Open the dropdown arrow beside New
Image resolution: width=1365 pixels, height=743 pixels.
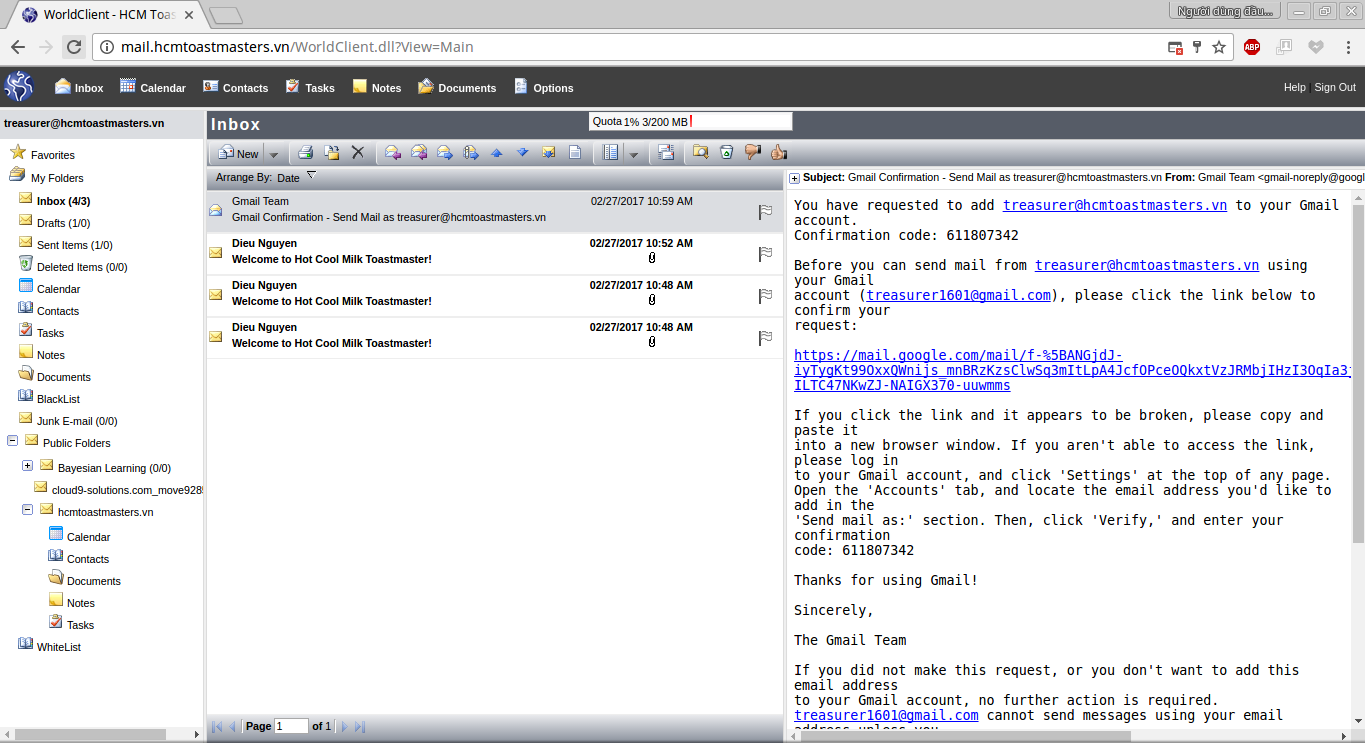click(274, 153)
